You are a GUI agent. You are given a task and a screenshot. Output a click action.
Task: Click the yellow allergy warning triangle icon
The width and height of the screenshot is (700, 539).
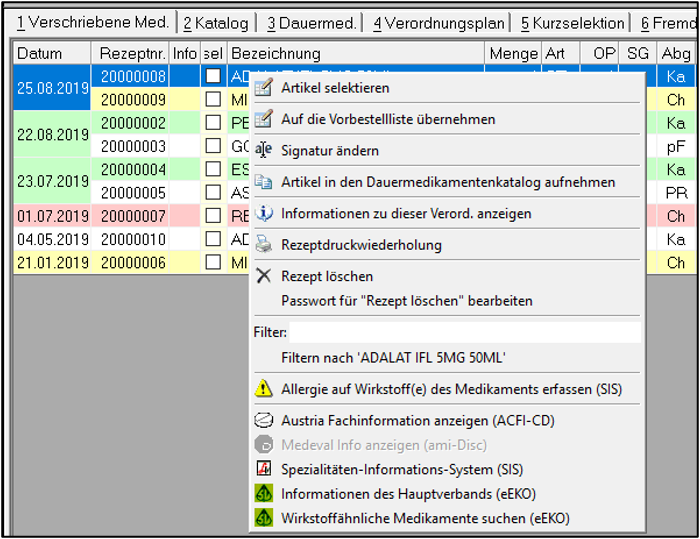click(x=263, y=389)
